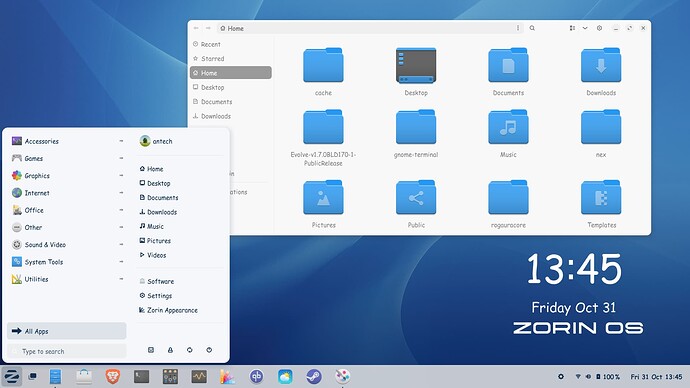Open Brave browser from the taskbar
The image size is (690, 388).
(113, 377)
